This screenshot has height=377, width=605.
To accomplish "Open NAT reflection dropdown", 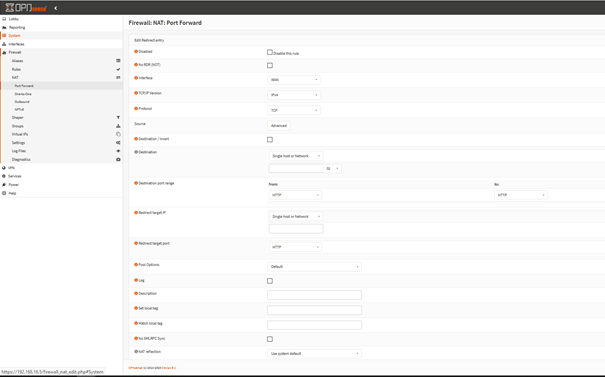I will [x=314, y=353].
